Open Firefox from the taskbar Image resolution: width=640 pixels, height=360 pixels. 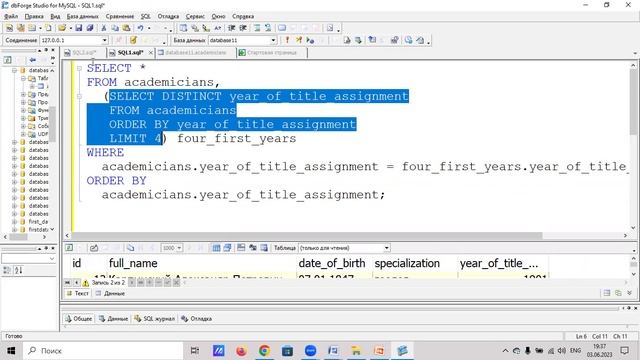242,351
